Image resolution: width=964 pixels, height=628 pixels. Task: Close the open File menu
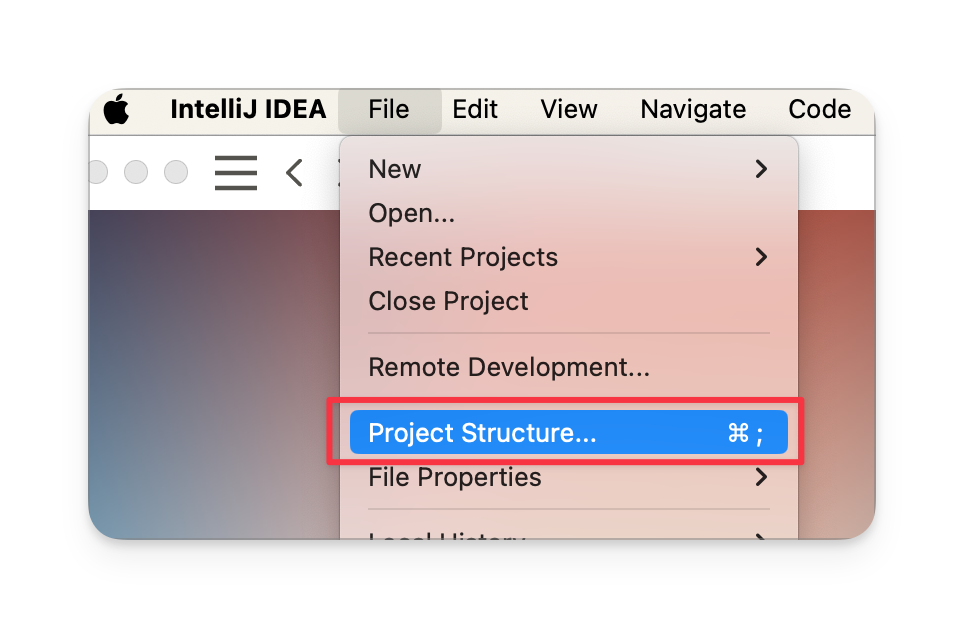(x=389, y=110)
